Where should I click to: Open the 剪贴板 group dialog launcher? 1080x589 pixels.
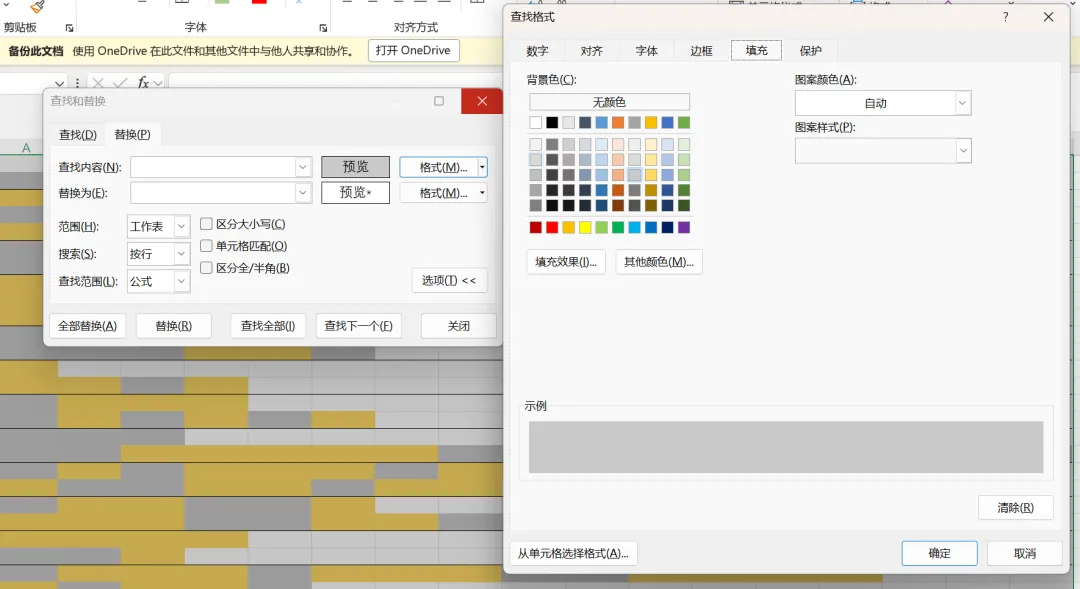[70, 28]
